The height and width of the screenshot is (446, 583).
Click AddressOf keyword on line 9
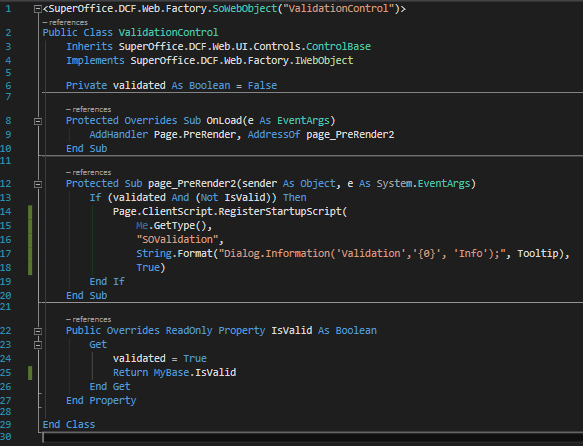coord(274,135)
